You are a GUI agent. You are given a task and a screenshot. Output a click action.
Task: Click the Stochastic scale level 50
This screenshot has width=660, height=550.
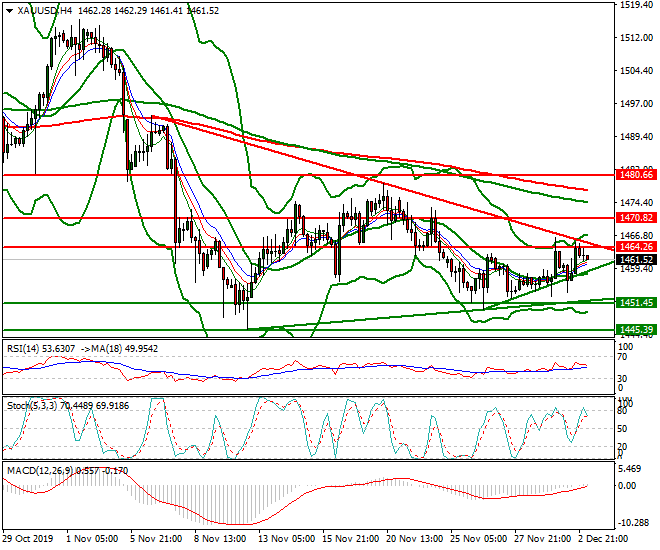[x=622, y=429]
